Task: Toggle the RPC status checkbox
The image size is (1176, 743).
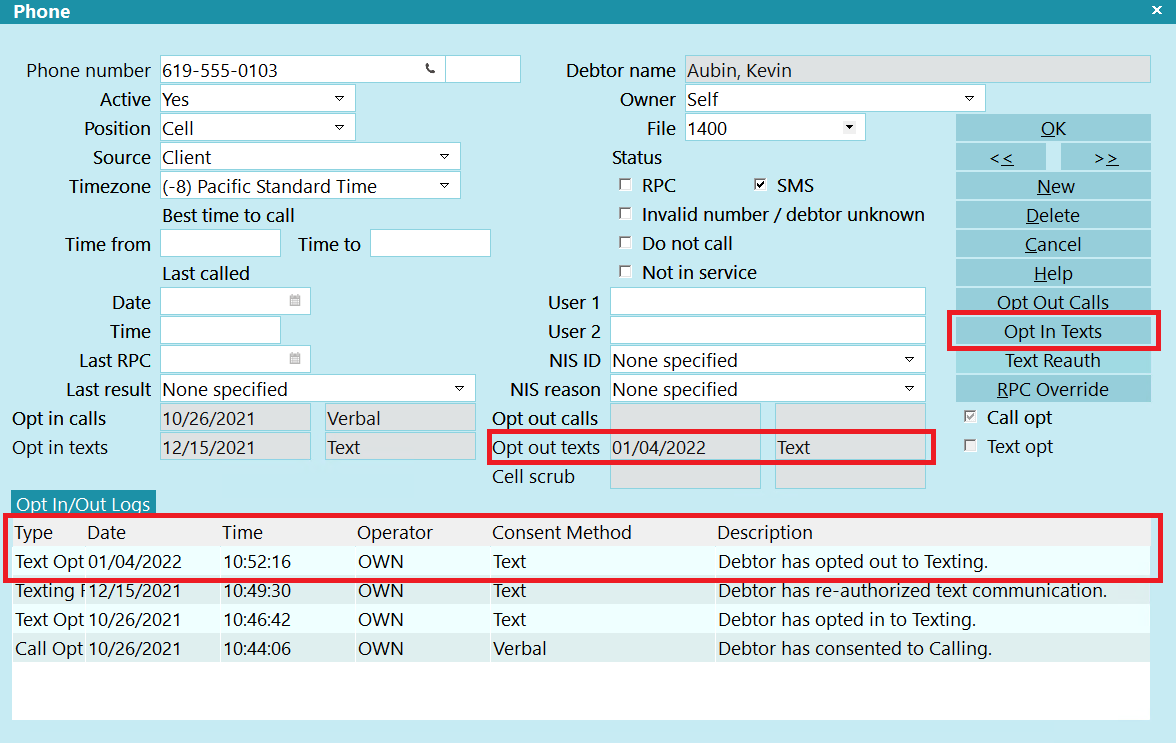Action: point(625,184)
